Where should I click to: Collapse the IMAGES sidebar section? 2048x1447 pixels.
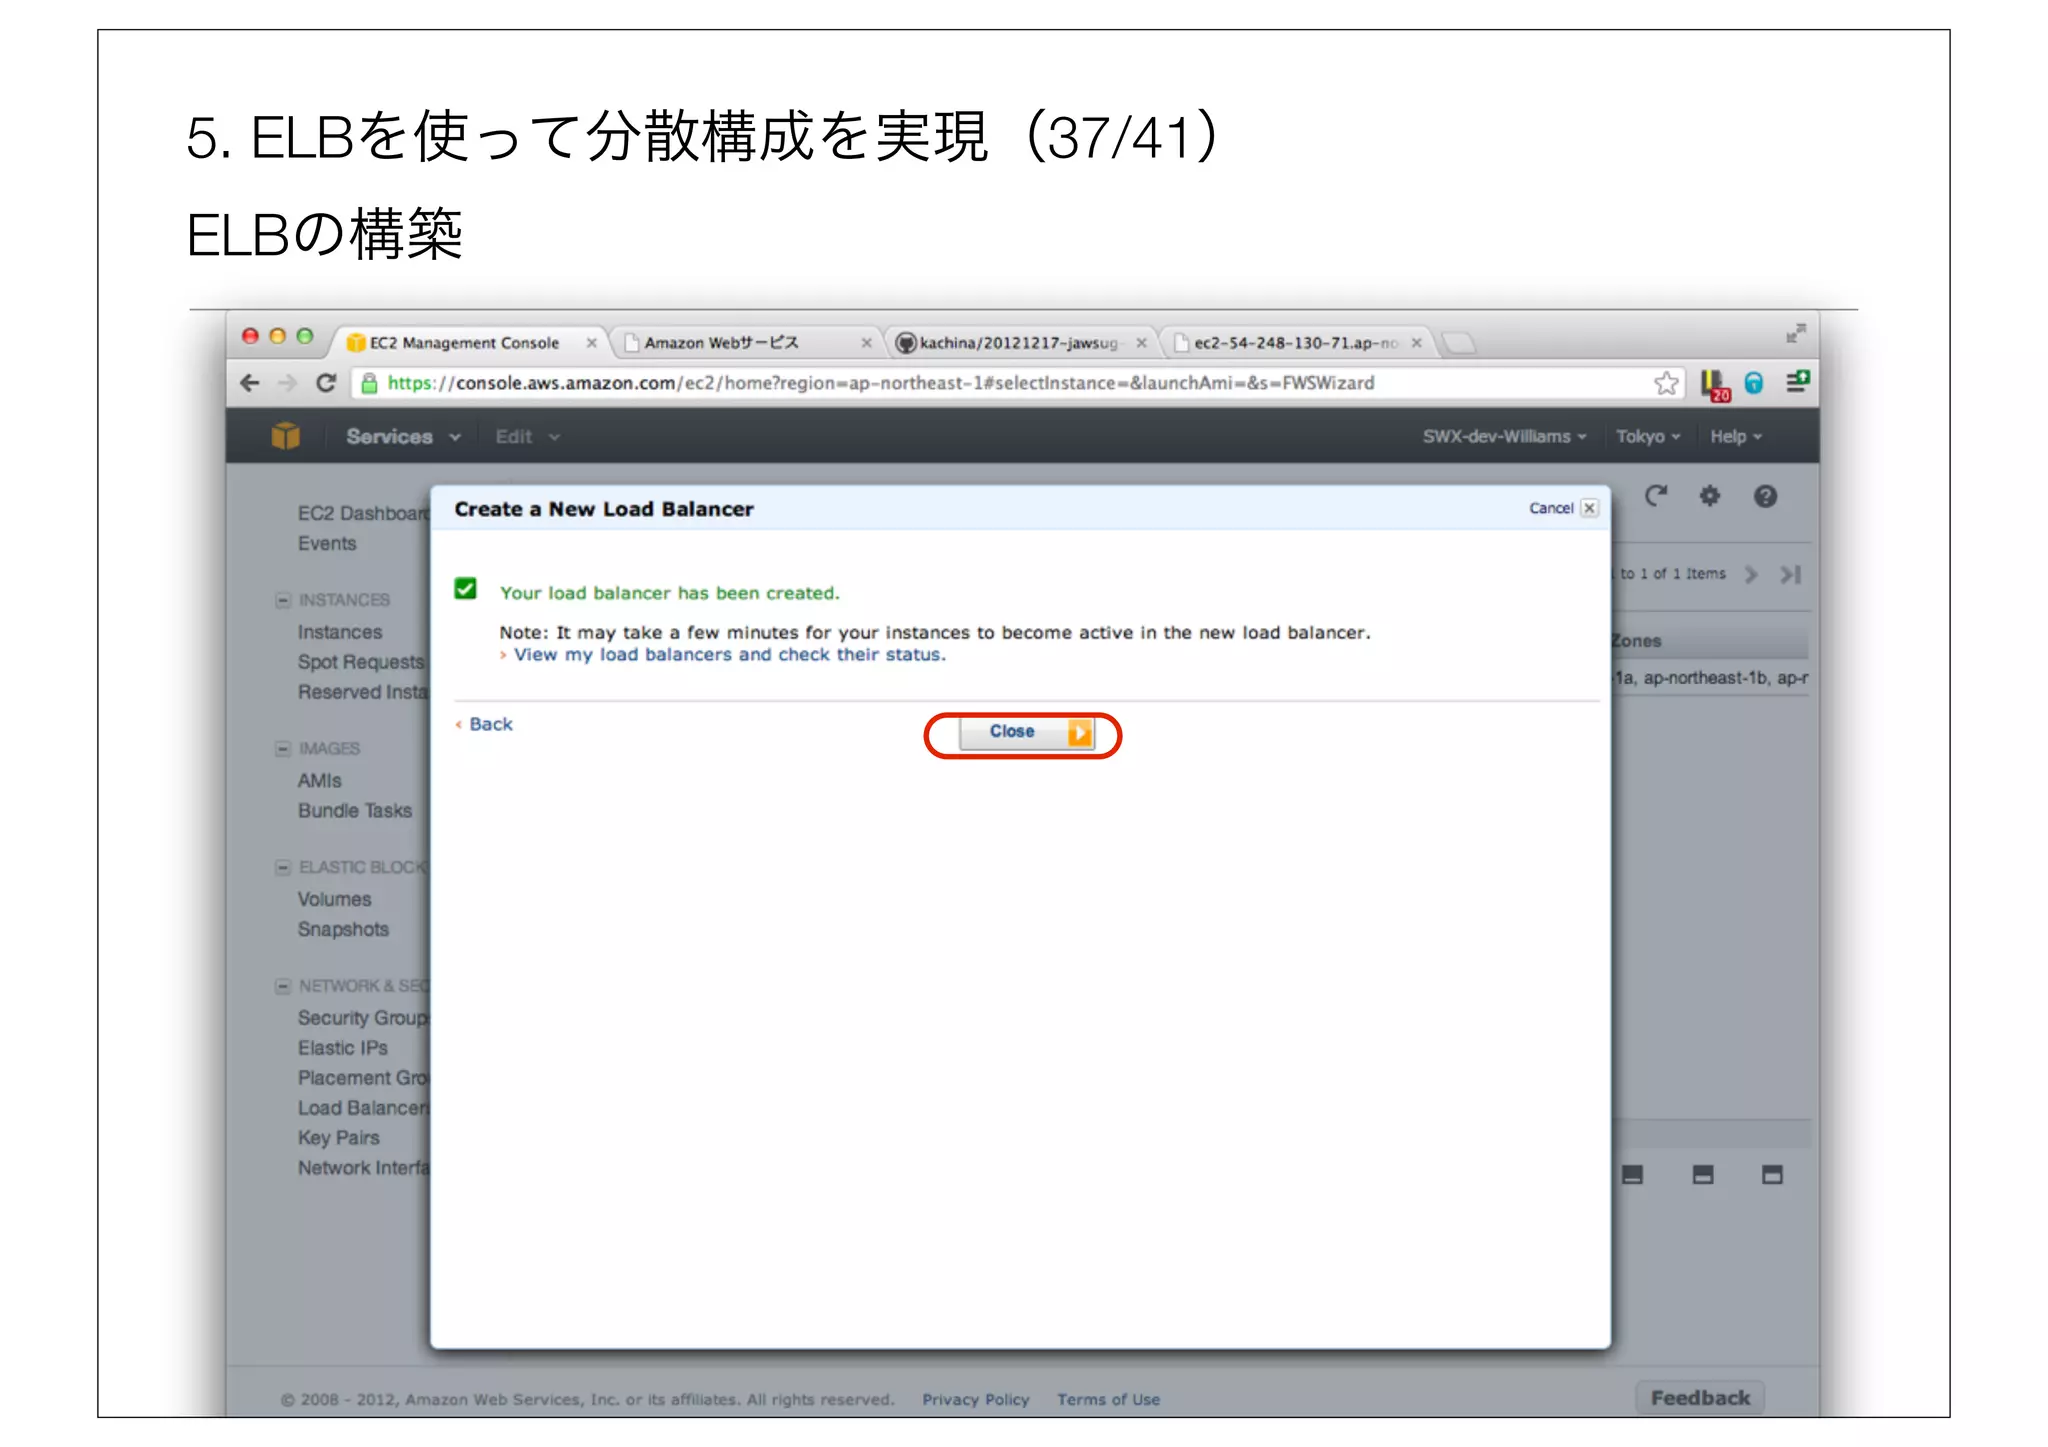click(283, 749)
